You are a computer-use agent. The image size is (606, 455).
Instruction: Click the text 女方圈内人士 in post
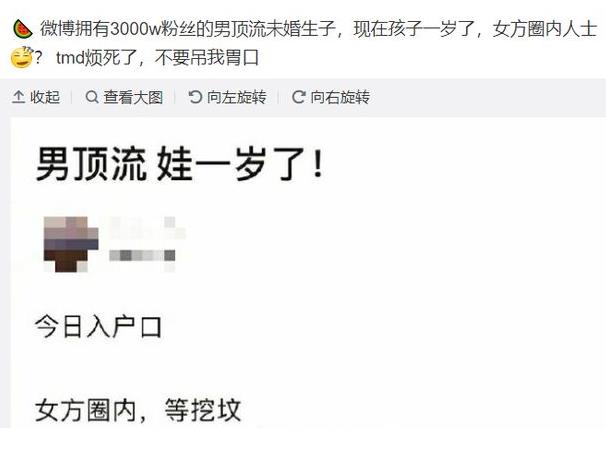545,29
